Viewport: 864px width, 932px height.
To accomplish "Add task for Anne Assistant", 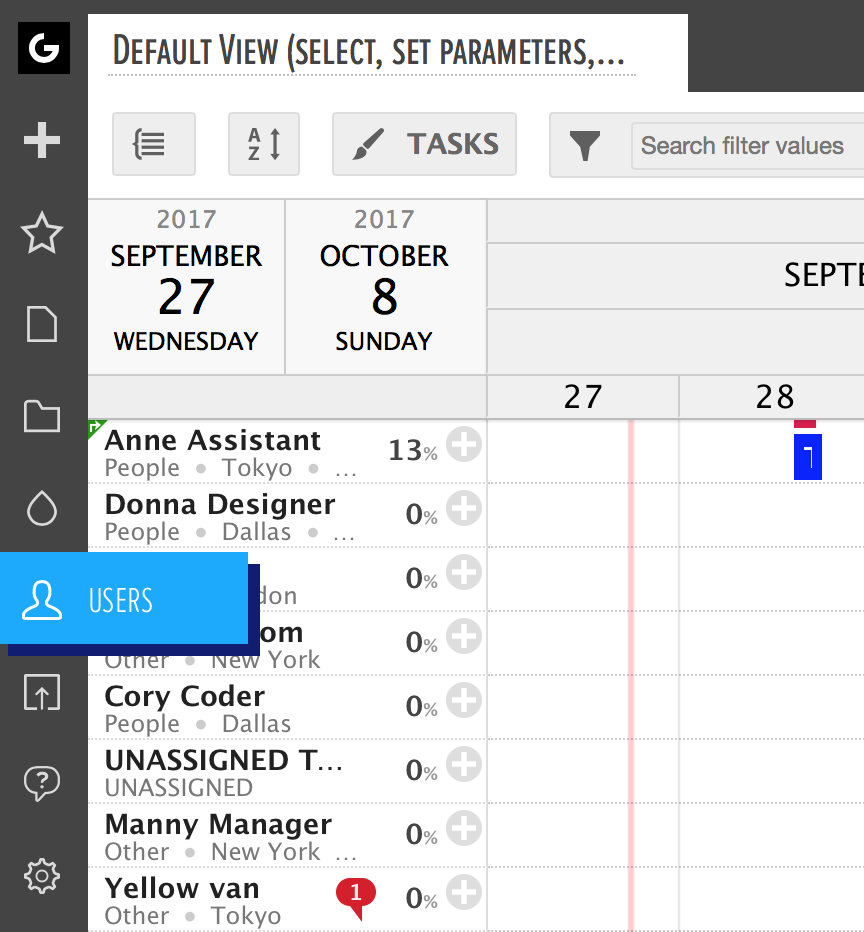I will [x=464, y=444].
